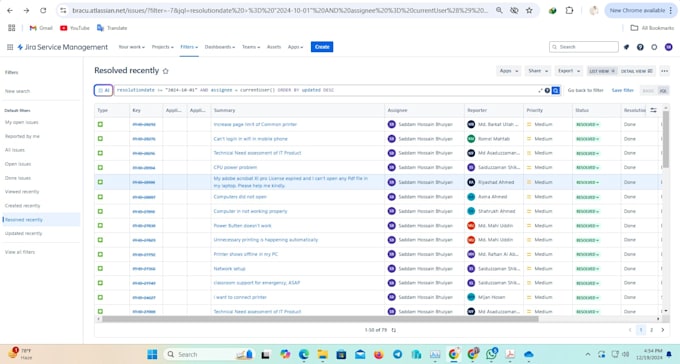Open WhatsApp from the taskbar
Image resolution: width=680 pixels, height=364 pixels.
point(491,354)
